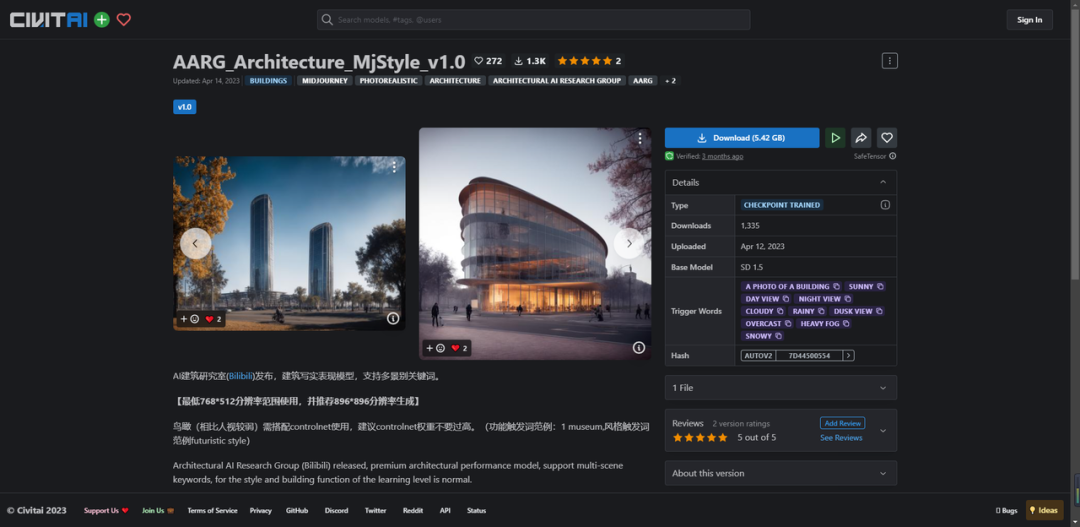Open the See Reviews link

(841, 438)
